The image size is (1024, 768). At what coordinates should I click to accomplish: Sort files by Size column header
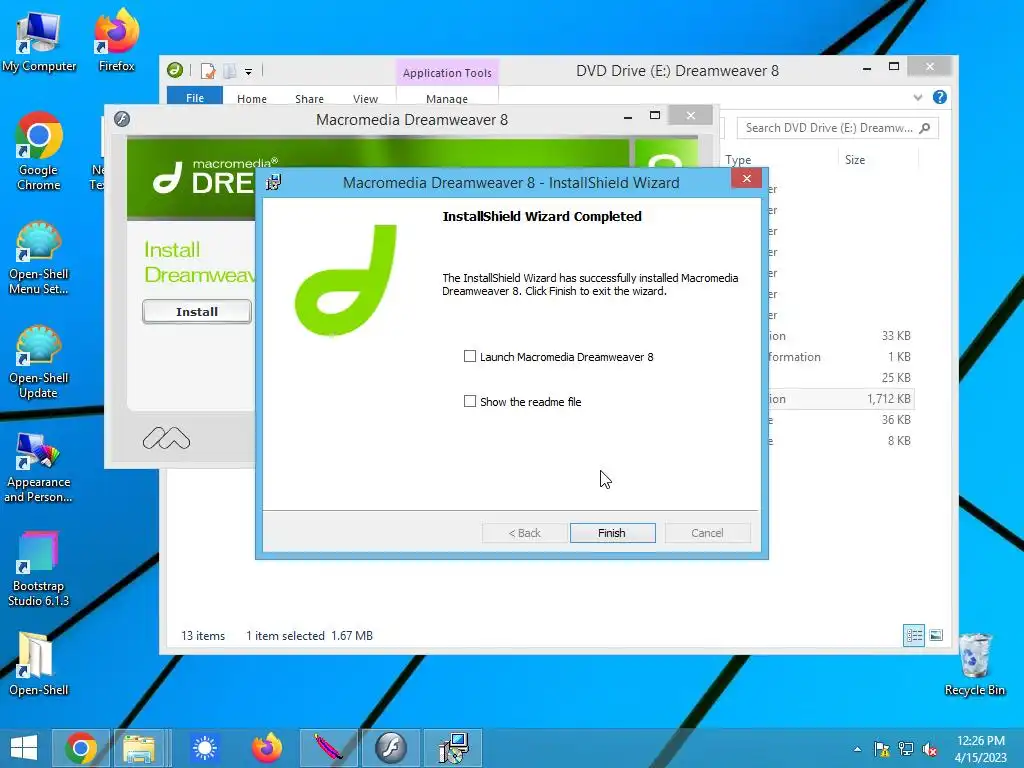coord(854,160)
